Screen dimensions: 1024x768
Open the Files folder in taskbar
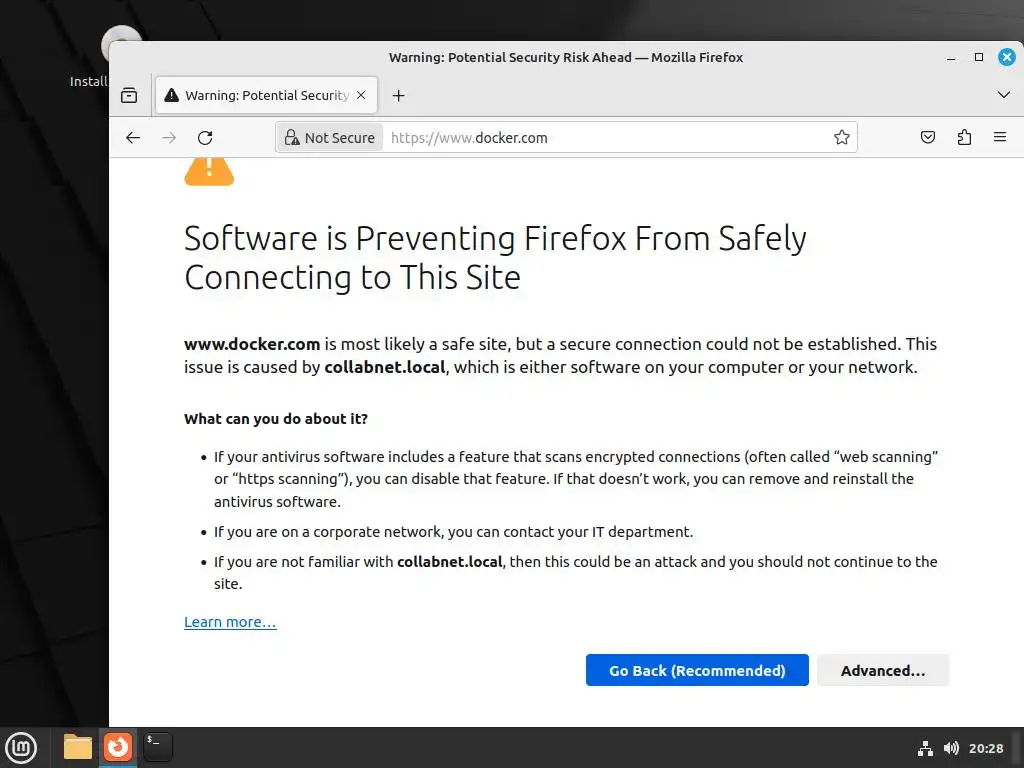78,747
